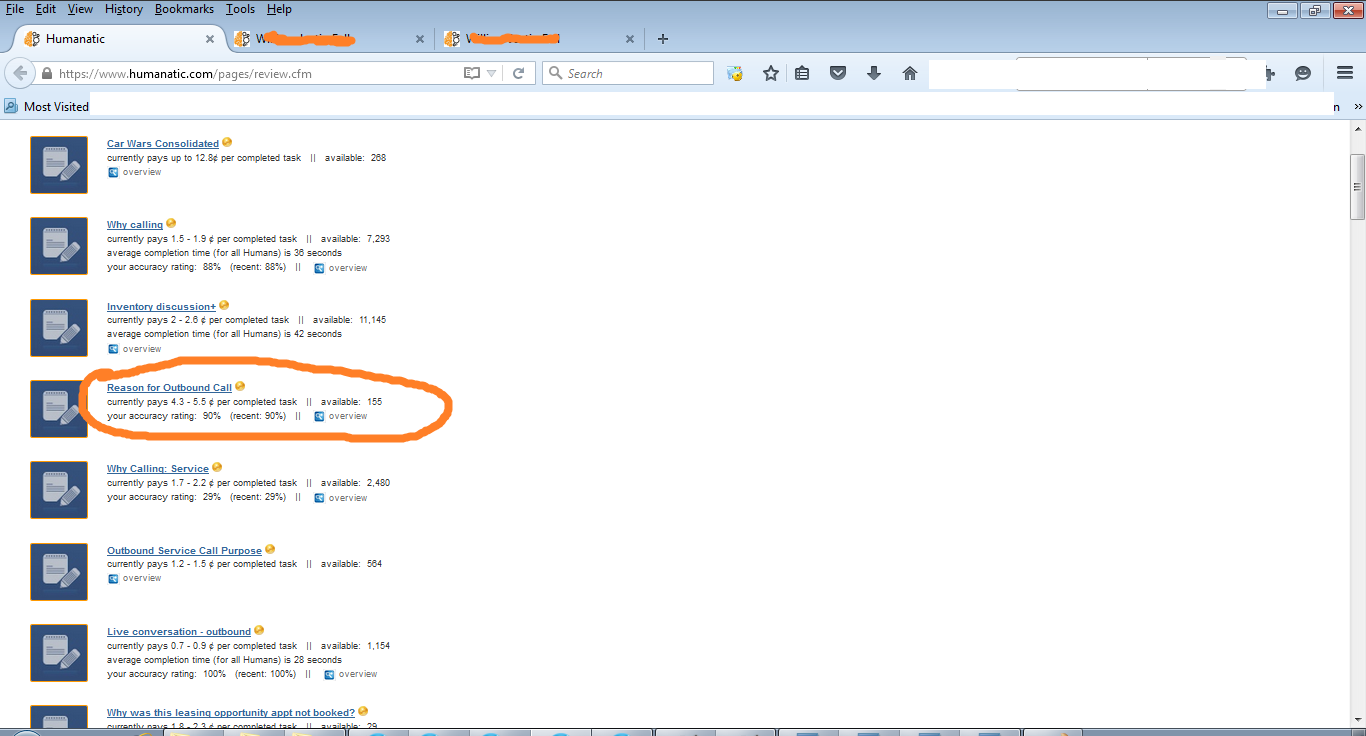Open the Why Calling: Service notepad icon
This screenshot has width=1366, height=736.
(59, 490)
